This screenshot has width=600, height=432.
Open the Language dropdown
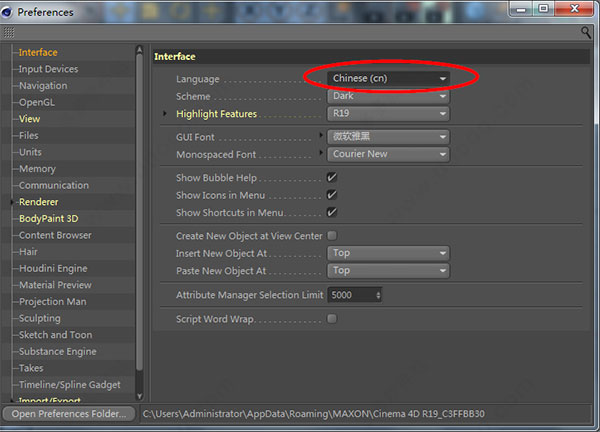[x=389, y=79]
